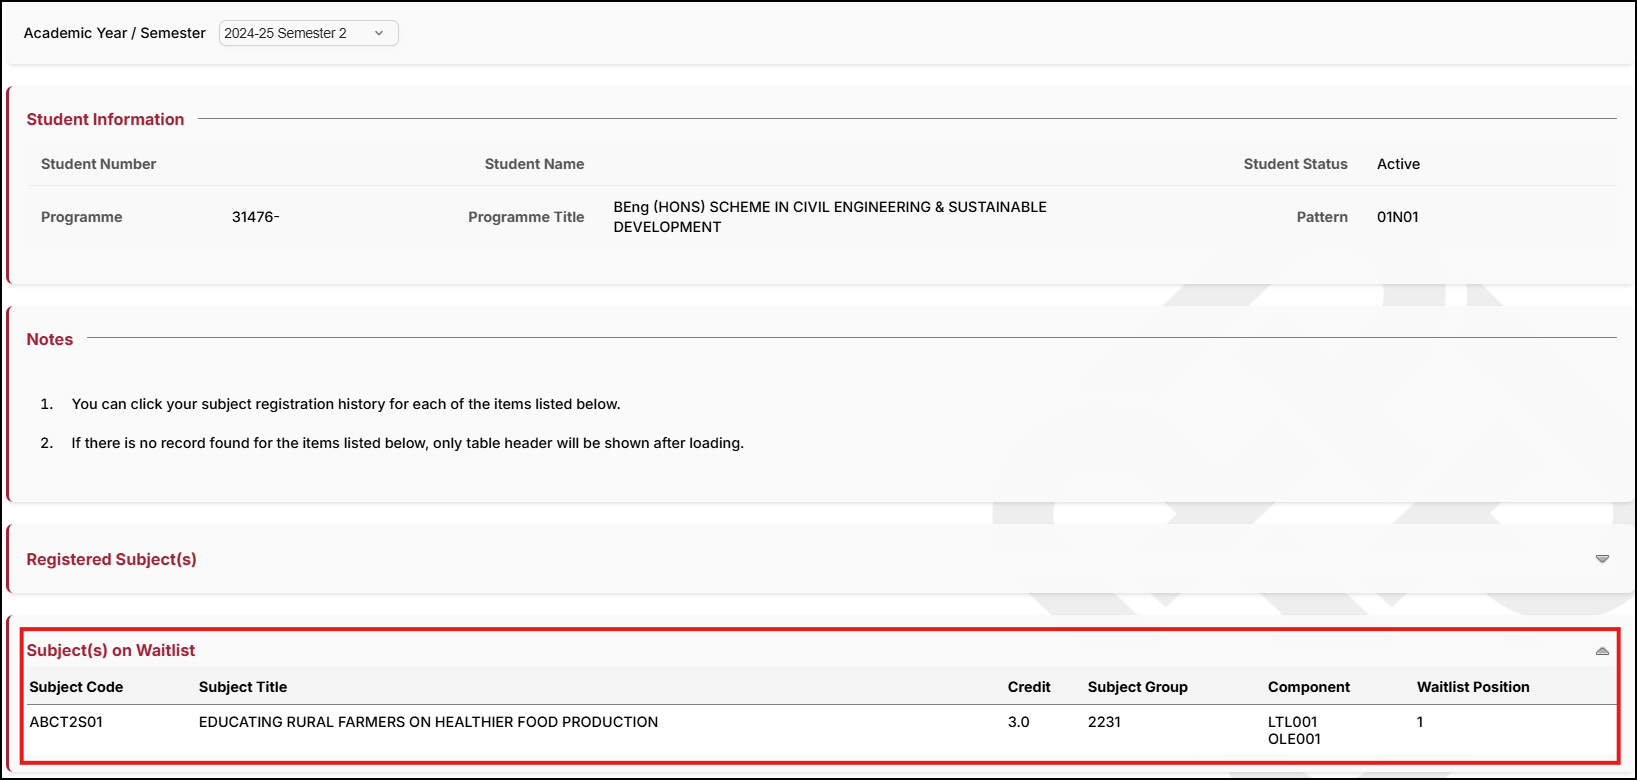Click the Student Information heading
The height and width of the screenshot is (780, 1637).
tap(105, 119)
